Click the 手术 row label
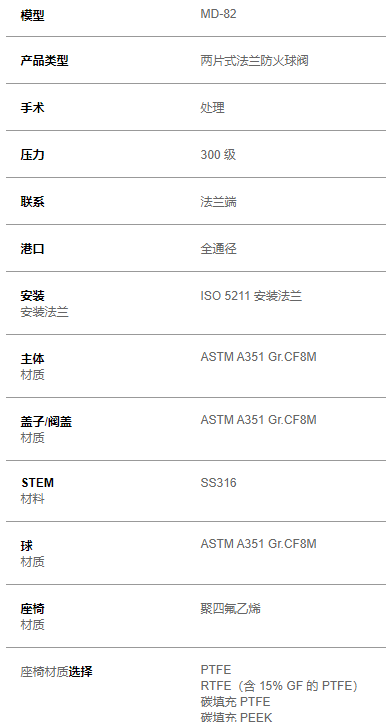Screen dimensions: 386x722 (33, 108)
